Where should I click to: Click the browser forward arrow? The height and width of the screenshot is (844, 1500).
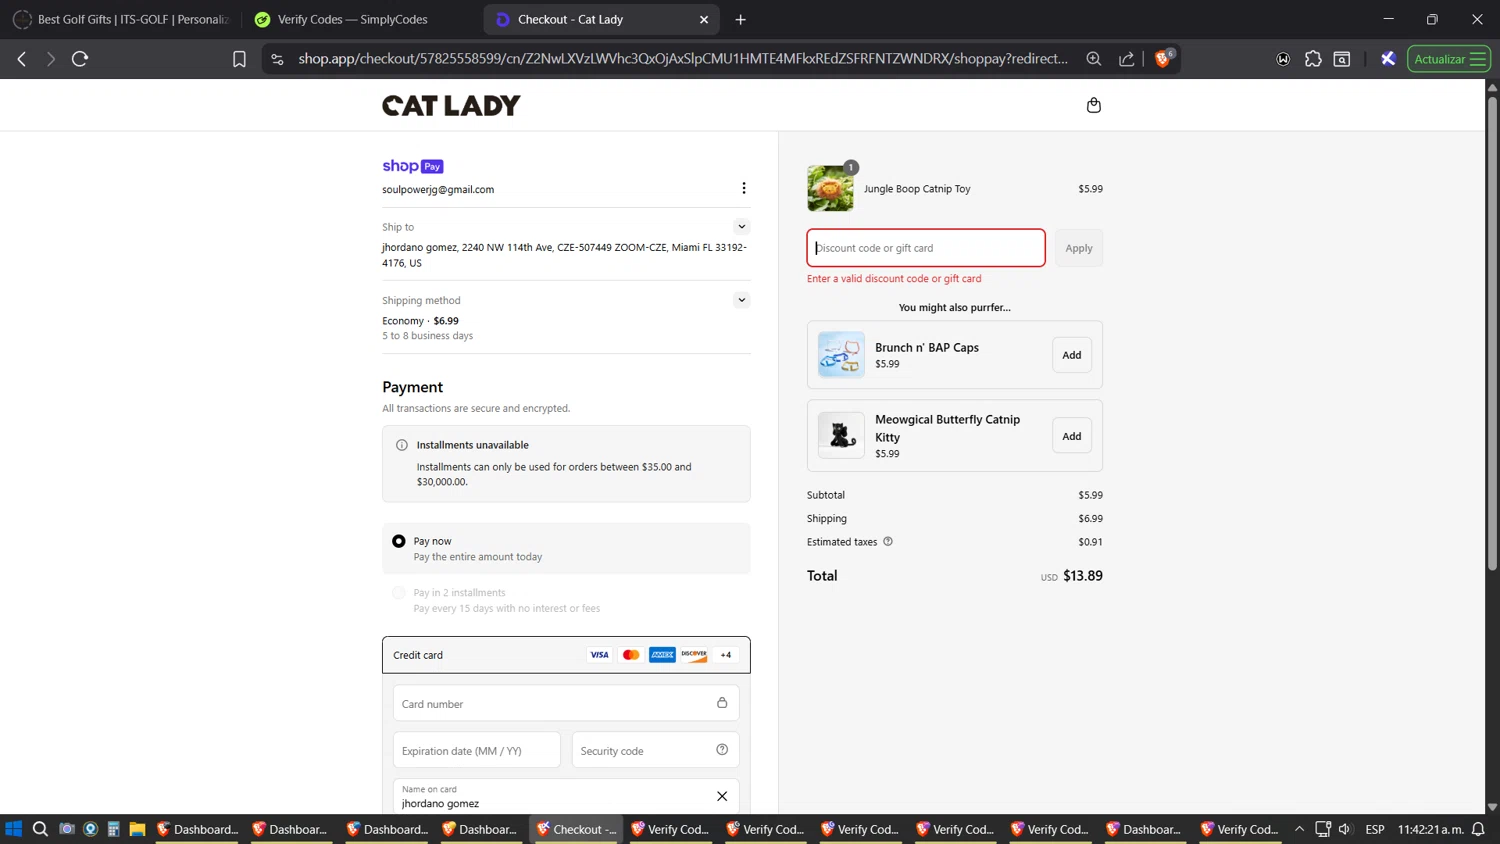(50, 59)
